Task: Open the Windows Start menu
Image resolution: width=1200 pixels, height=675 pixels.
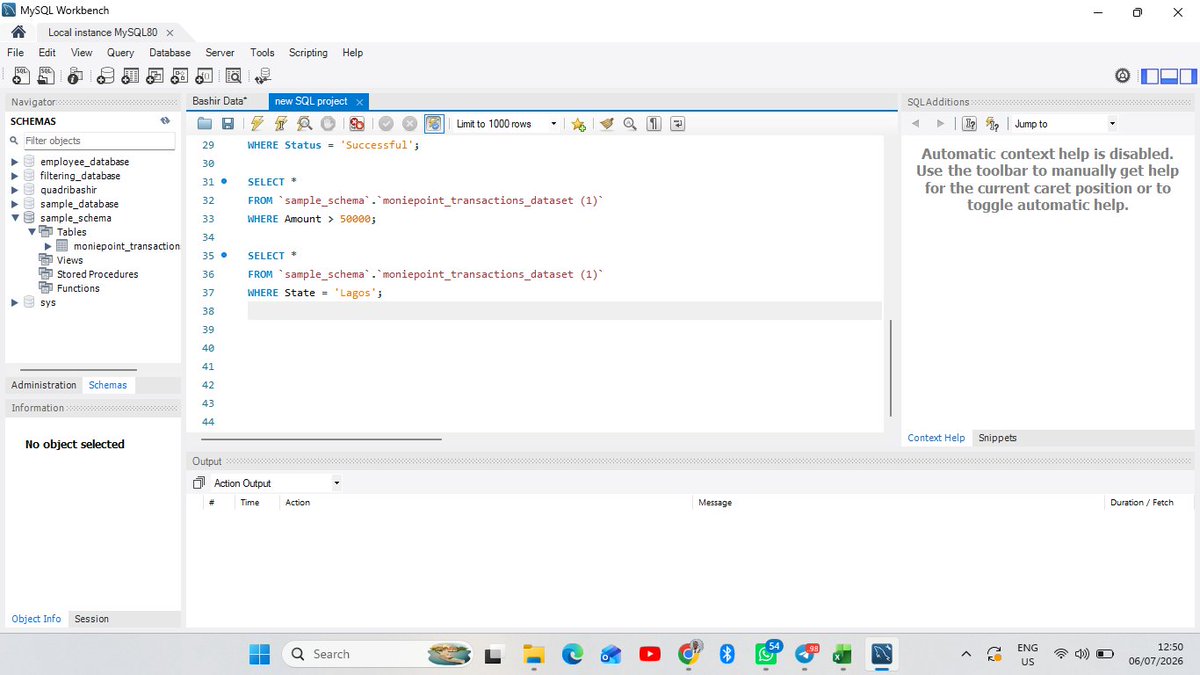Action: 260,654
